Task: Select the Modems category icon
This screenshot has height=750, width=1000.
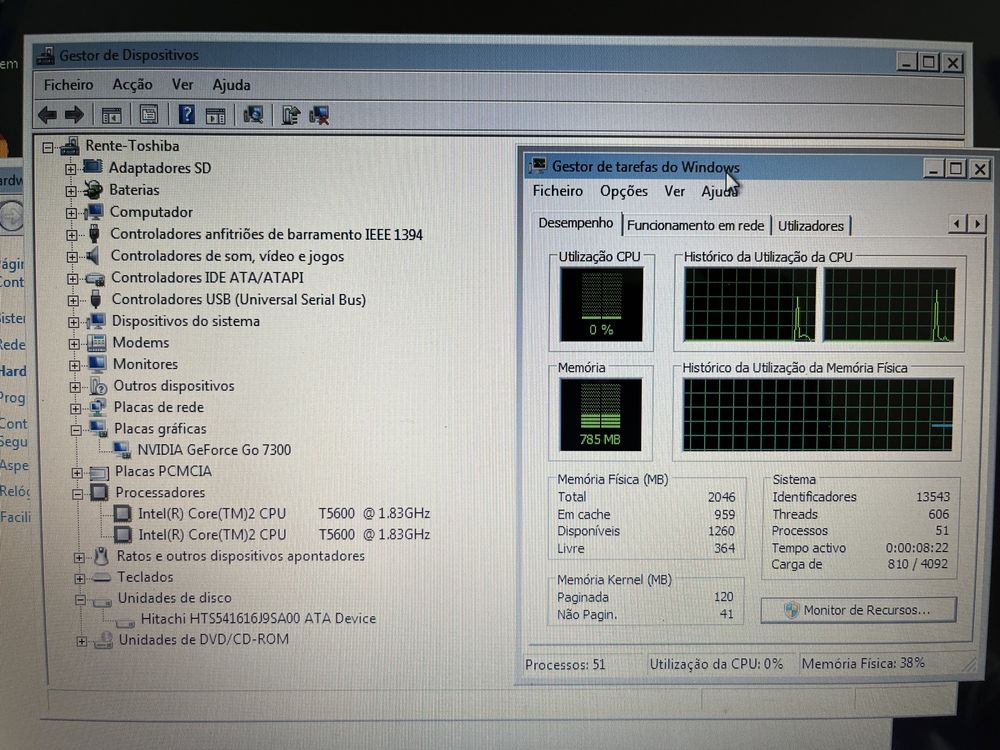Action: [96, 342]
